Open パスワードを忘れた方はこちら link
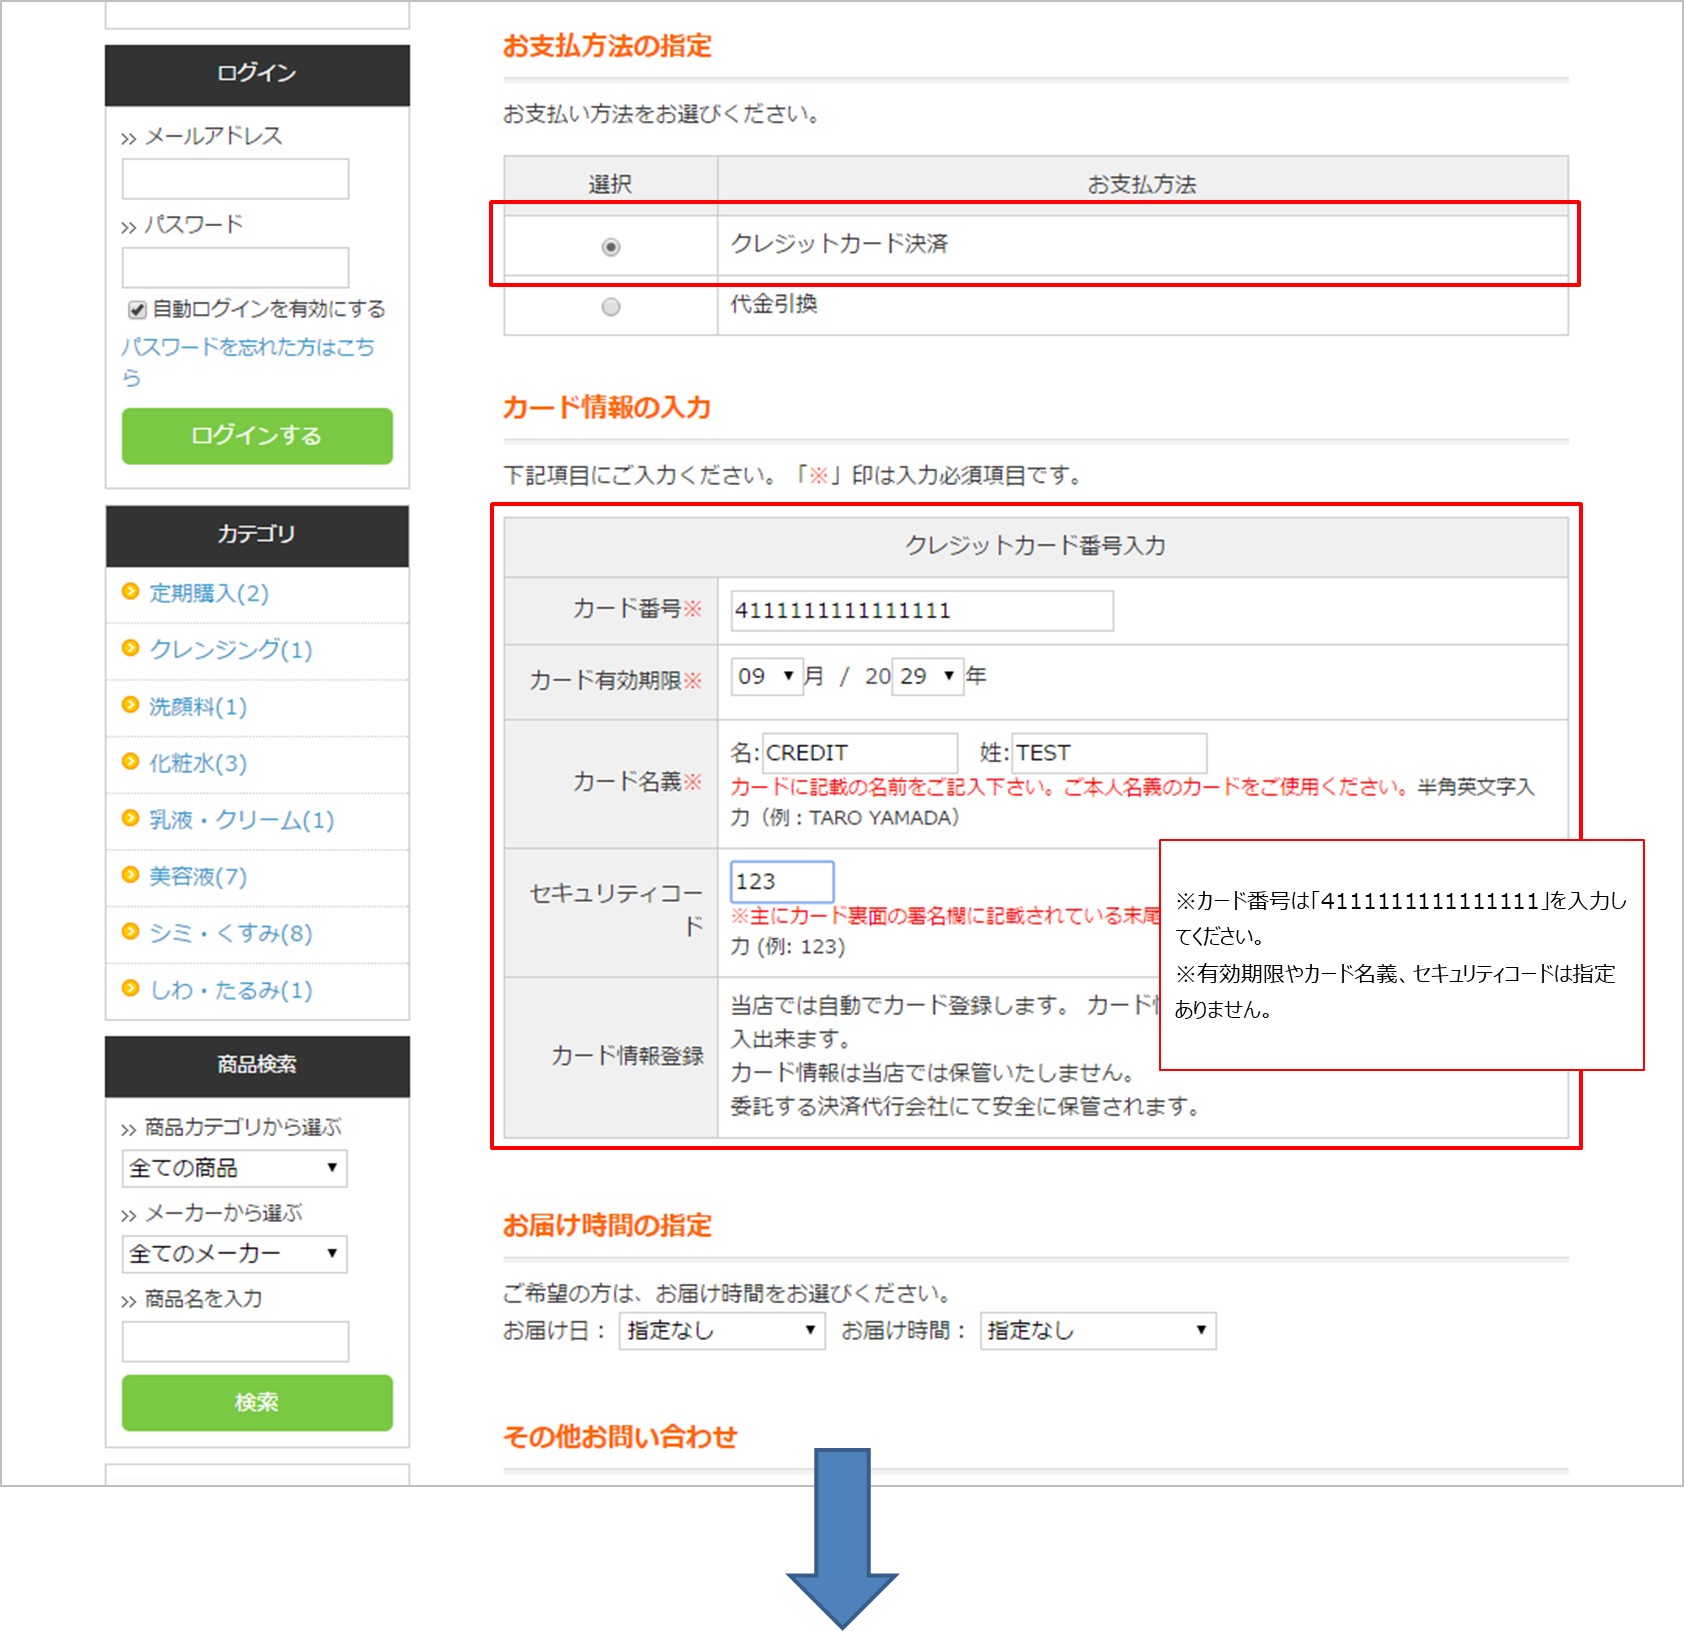The image size is (1684, 1631). [x=247, y=348]
